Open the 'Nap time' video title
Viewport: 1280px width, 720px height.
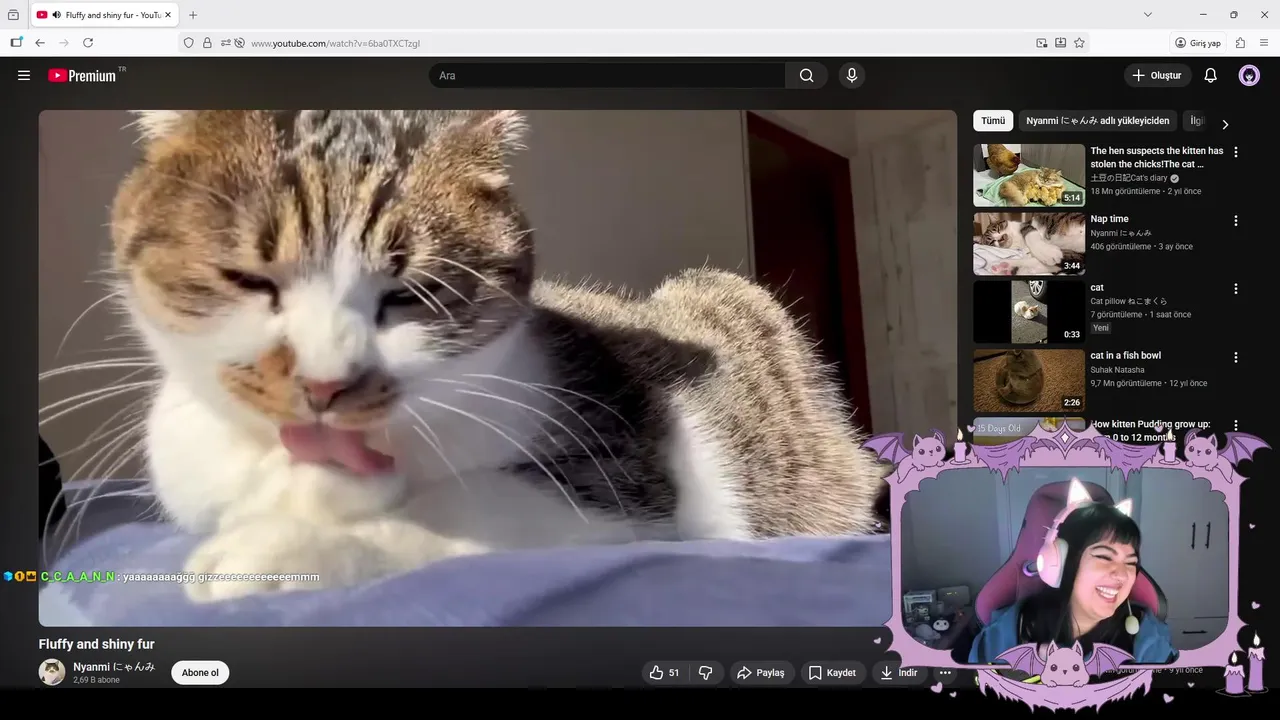click(x=1109, y=219)
